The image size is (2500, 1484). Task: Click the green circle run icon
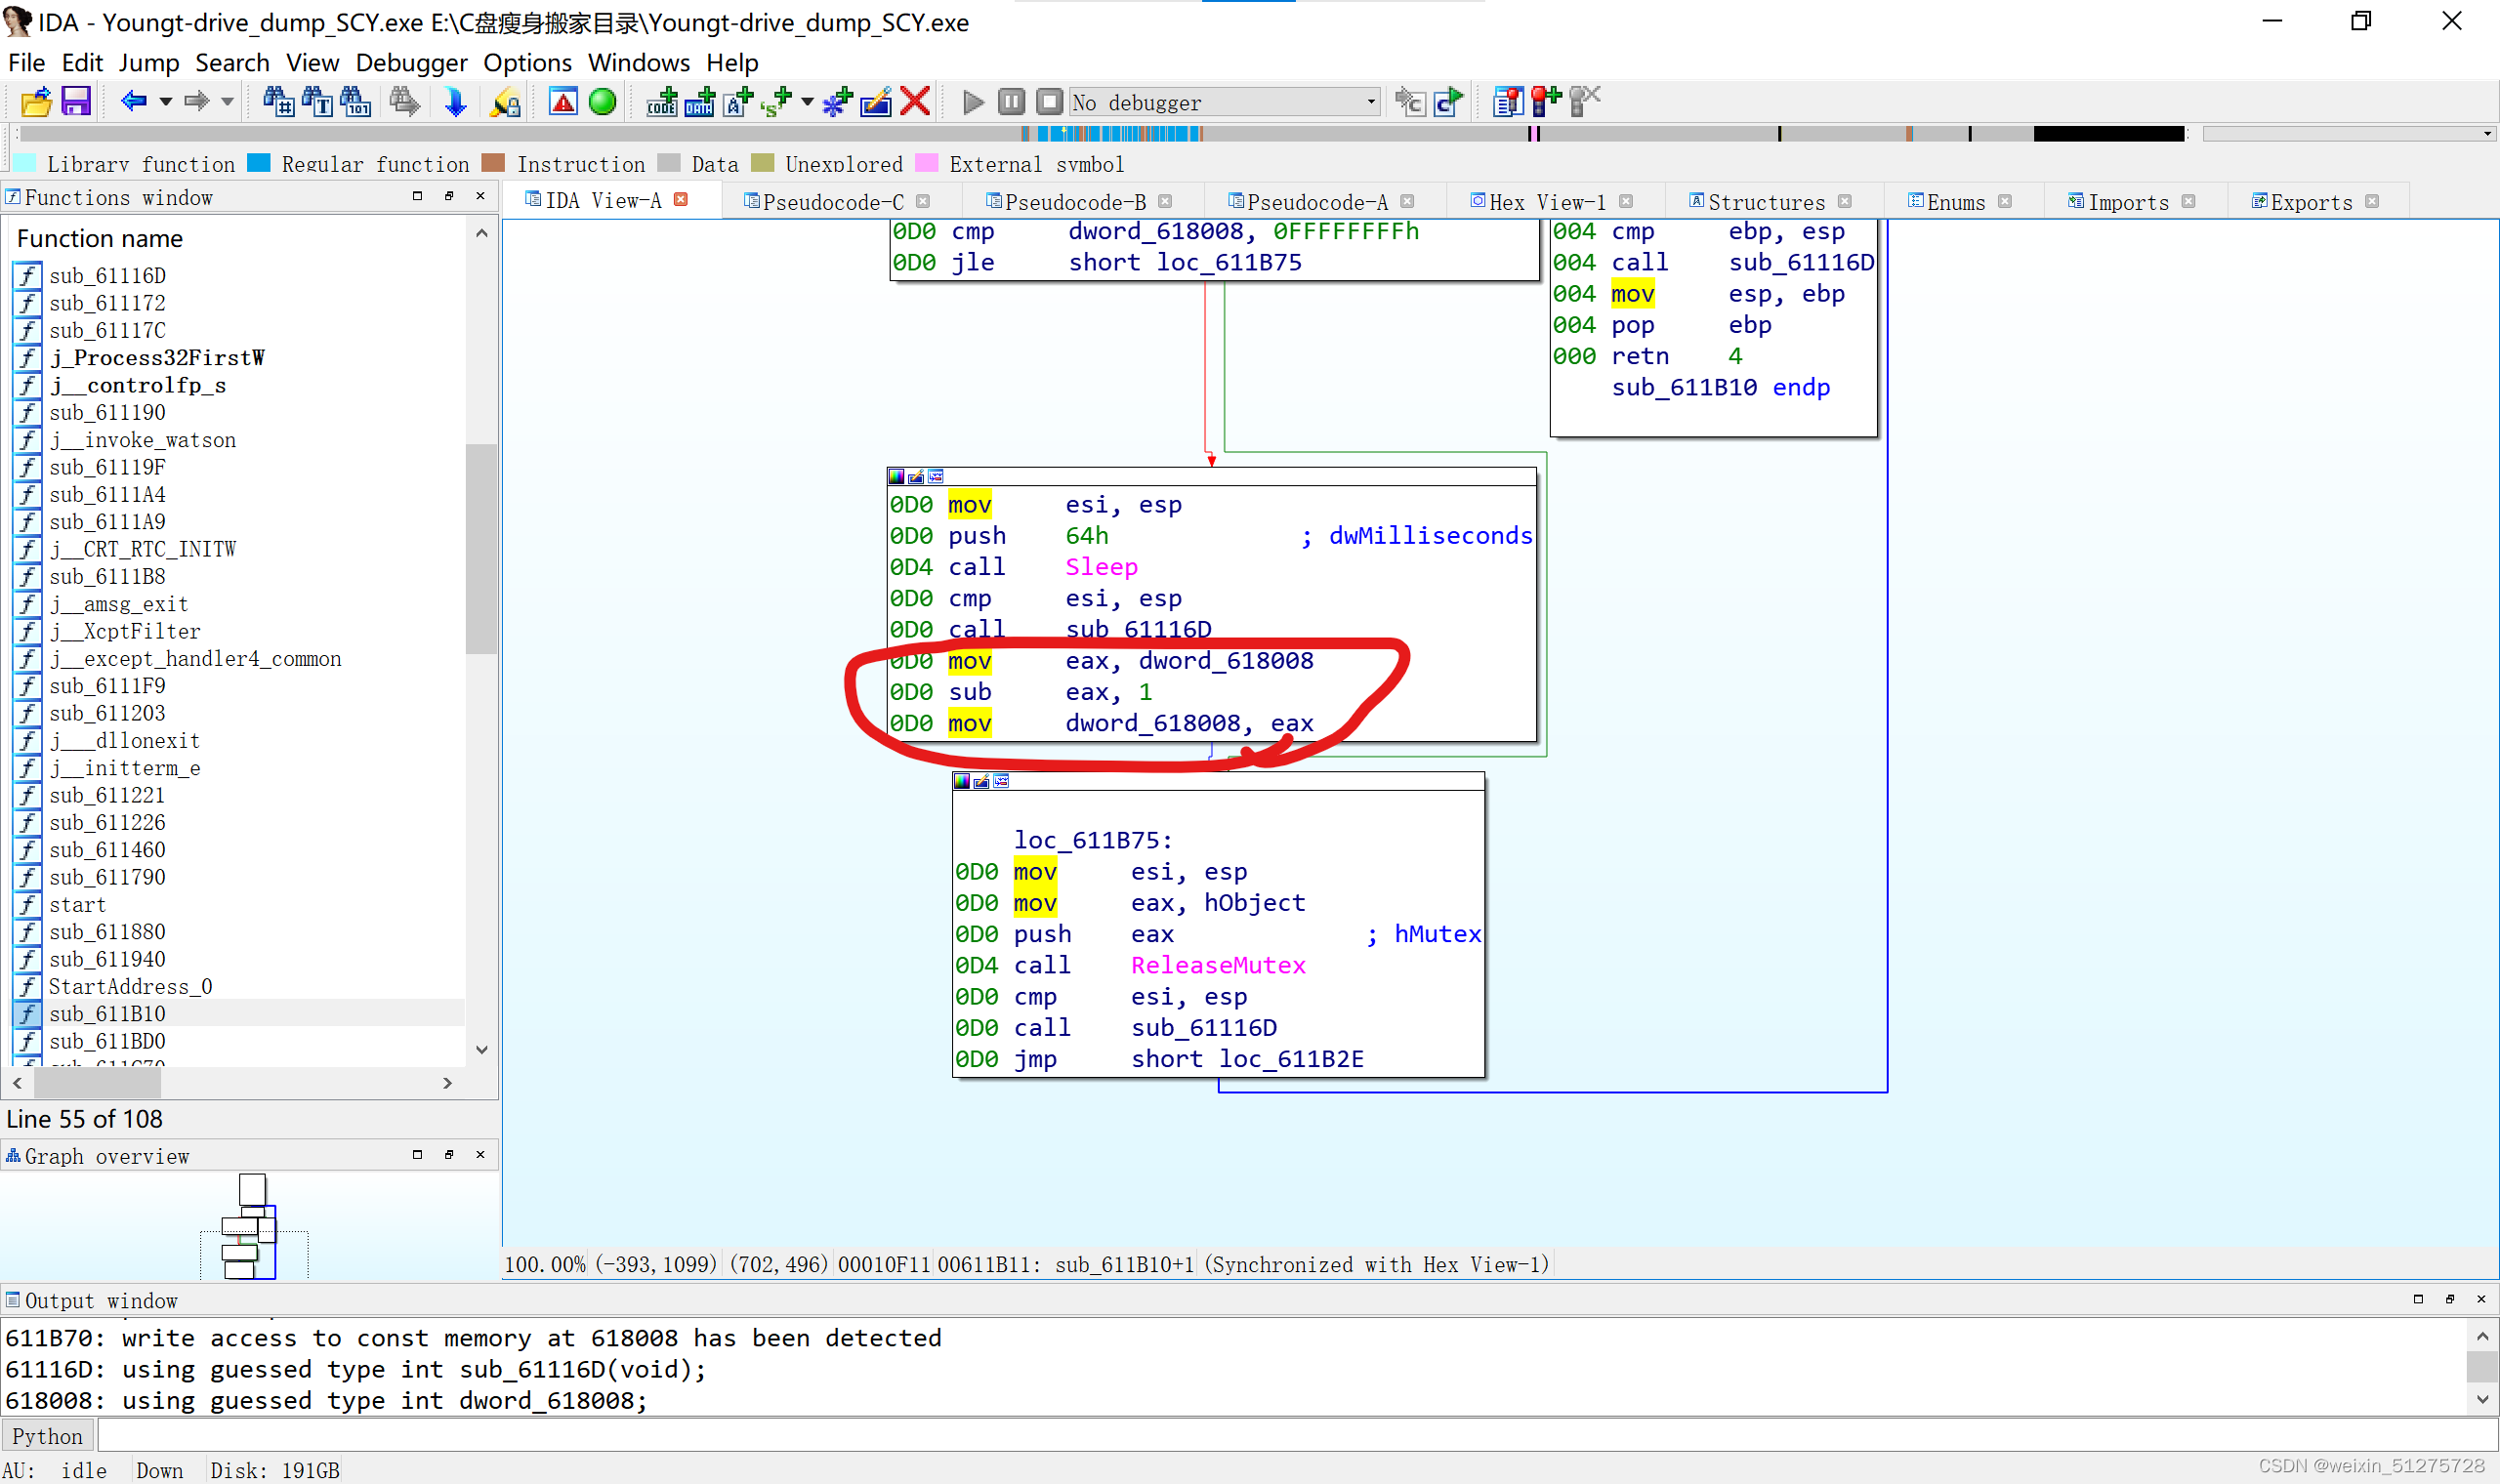(603, 101)
